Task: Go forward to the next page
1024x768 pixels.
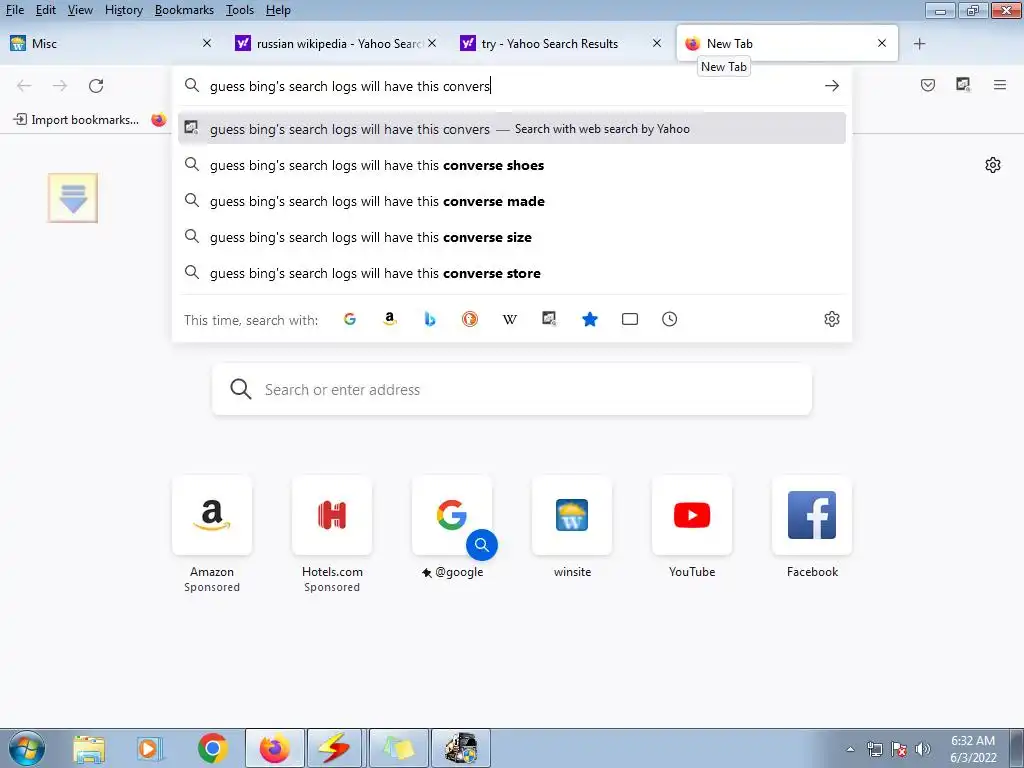Action: click(60, 86)
